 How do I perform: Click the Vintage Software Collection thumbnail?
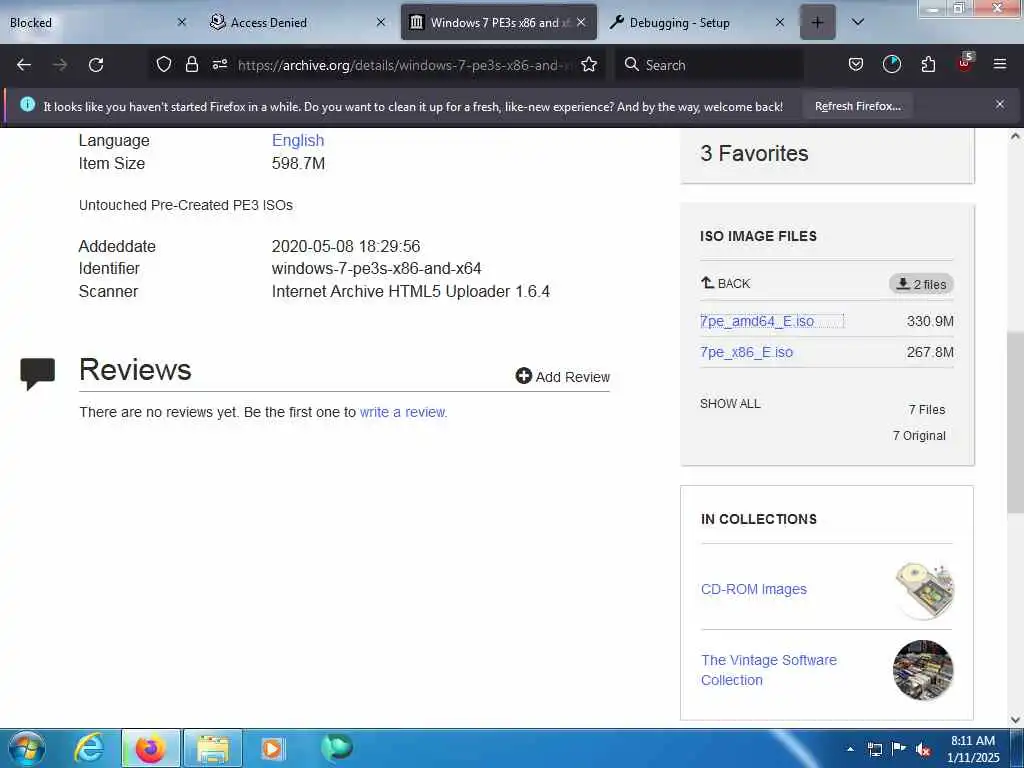coord(923,670)
